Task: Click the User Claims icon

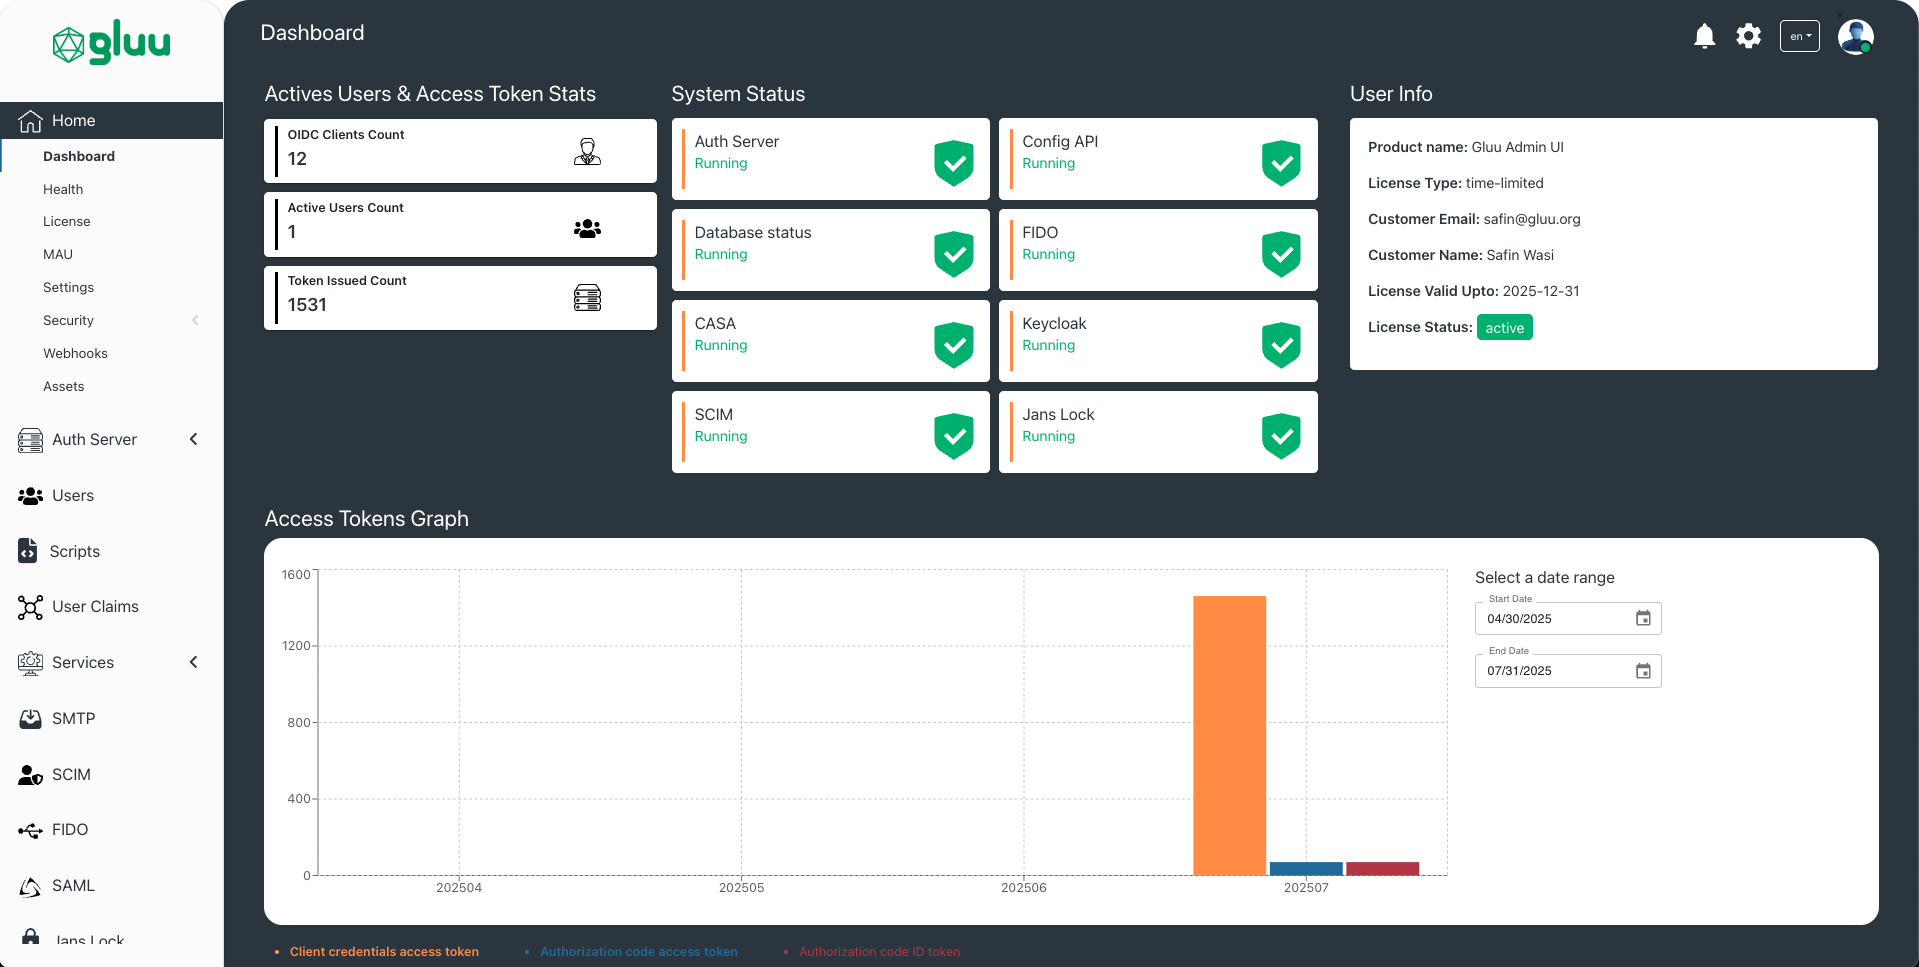Action: point(30,607)
